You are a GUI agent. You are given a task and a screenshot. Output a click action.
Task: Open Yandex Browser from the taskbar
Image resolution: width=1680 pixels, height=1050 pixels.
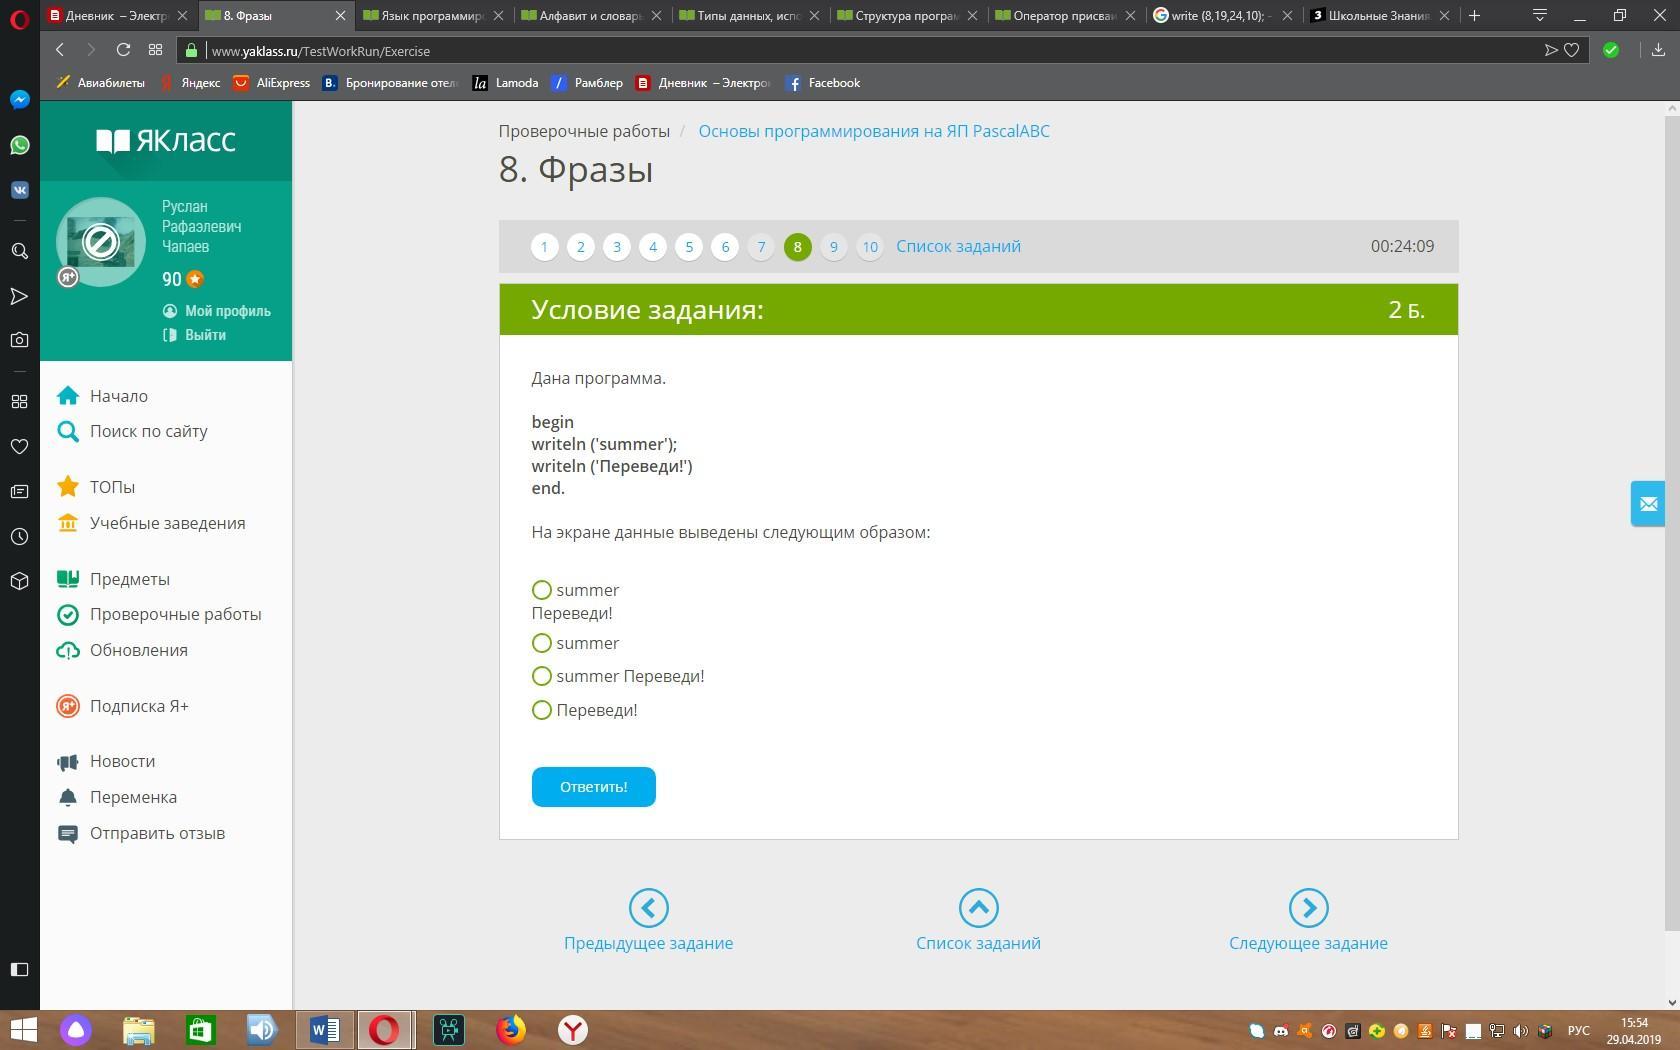572,1030
